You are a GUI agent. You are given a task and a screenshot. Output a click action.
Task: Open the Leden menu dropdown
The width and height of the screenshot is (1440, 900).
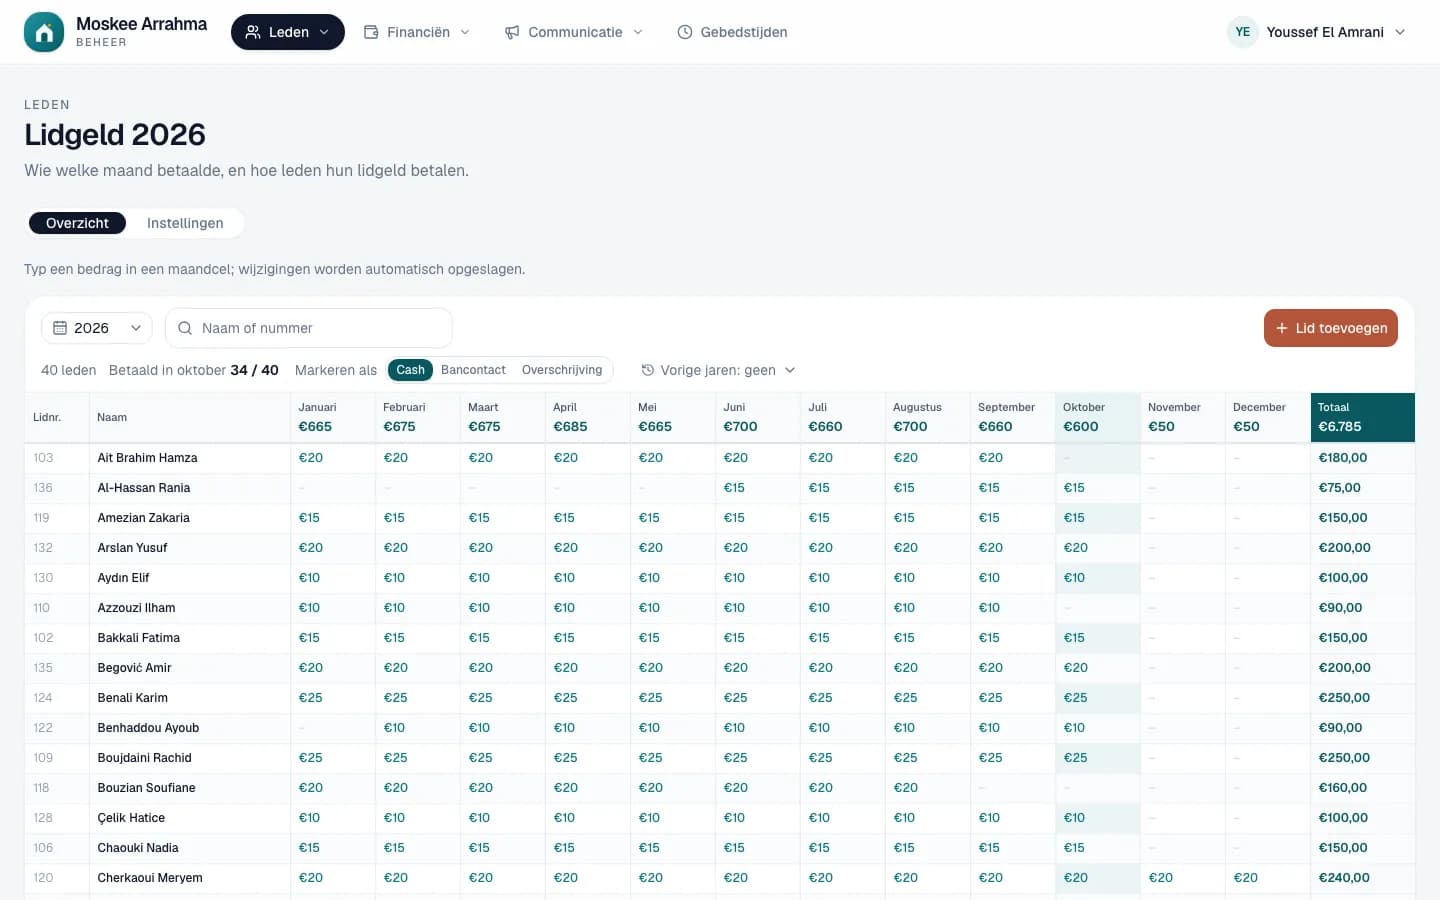(288, 32)
